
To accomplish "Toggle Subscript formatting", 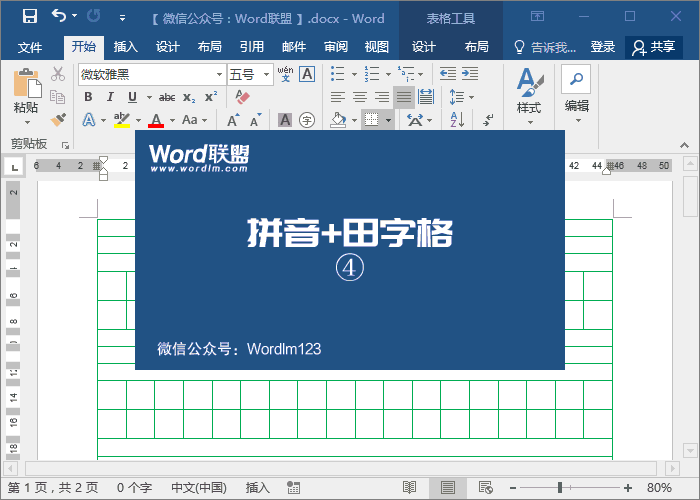I will [x=189, y=97].
